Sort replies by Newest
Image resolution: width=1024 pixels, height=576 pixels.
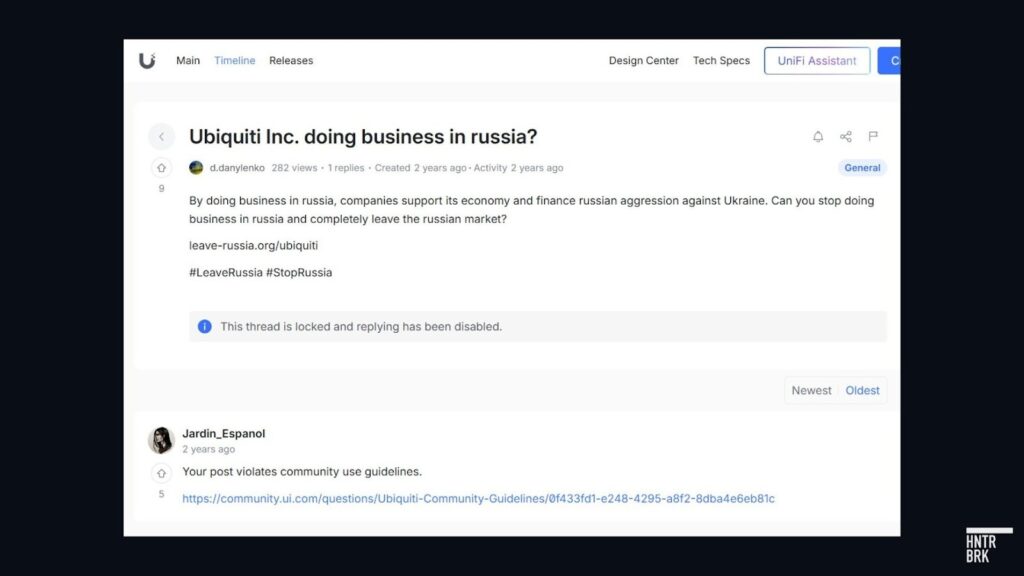coord(811,391)
